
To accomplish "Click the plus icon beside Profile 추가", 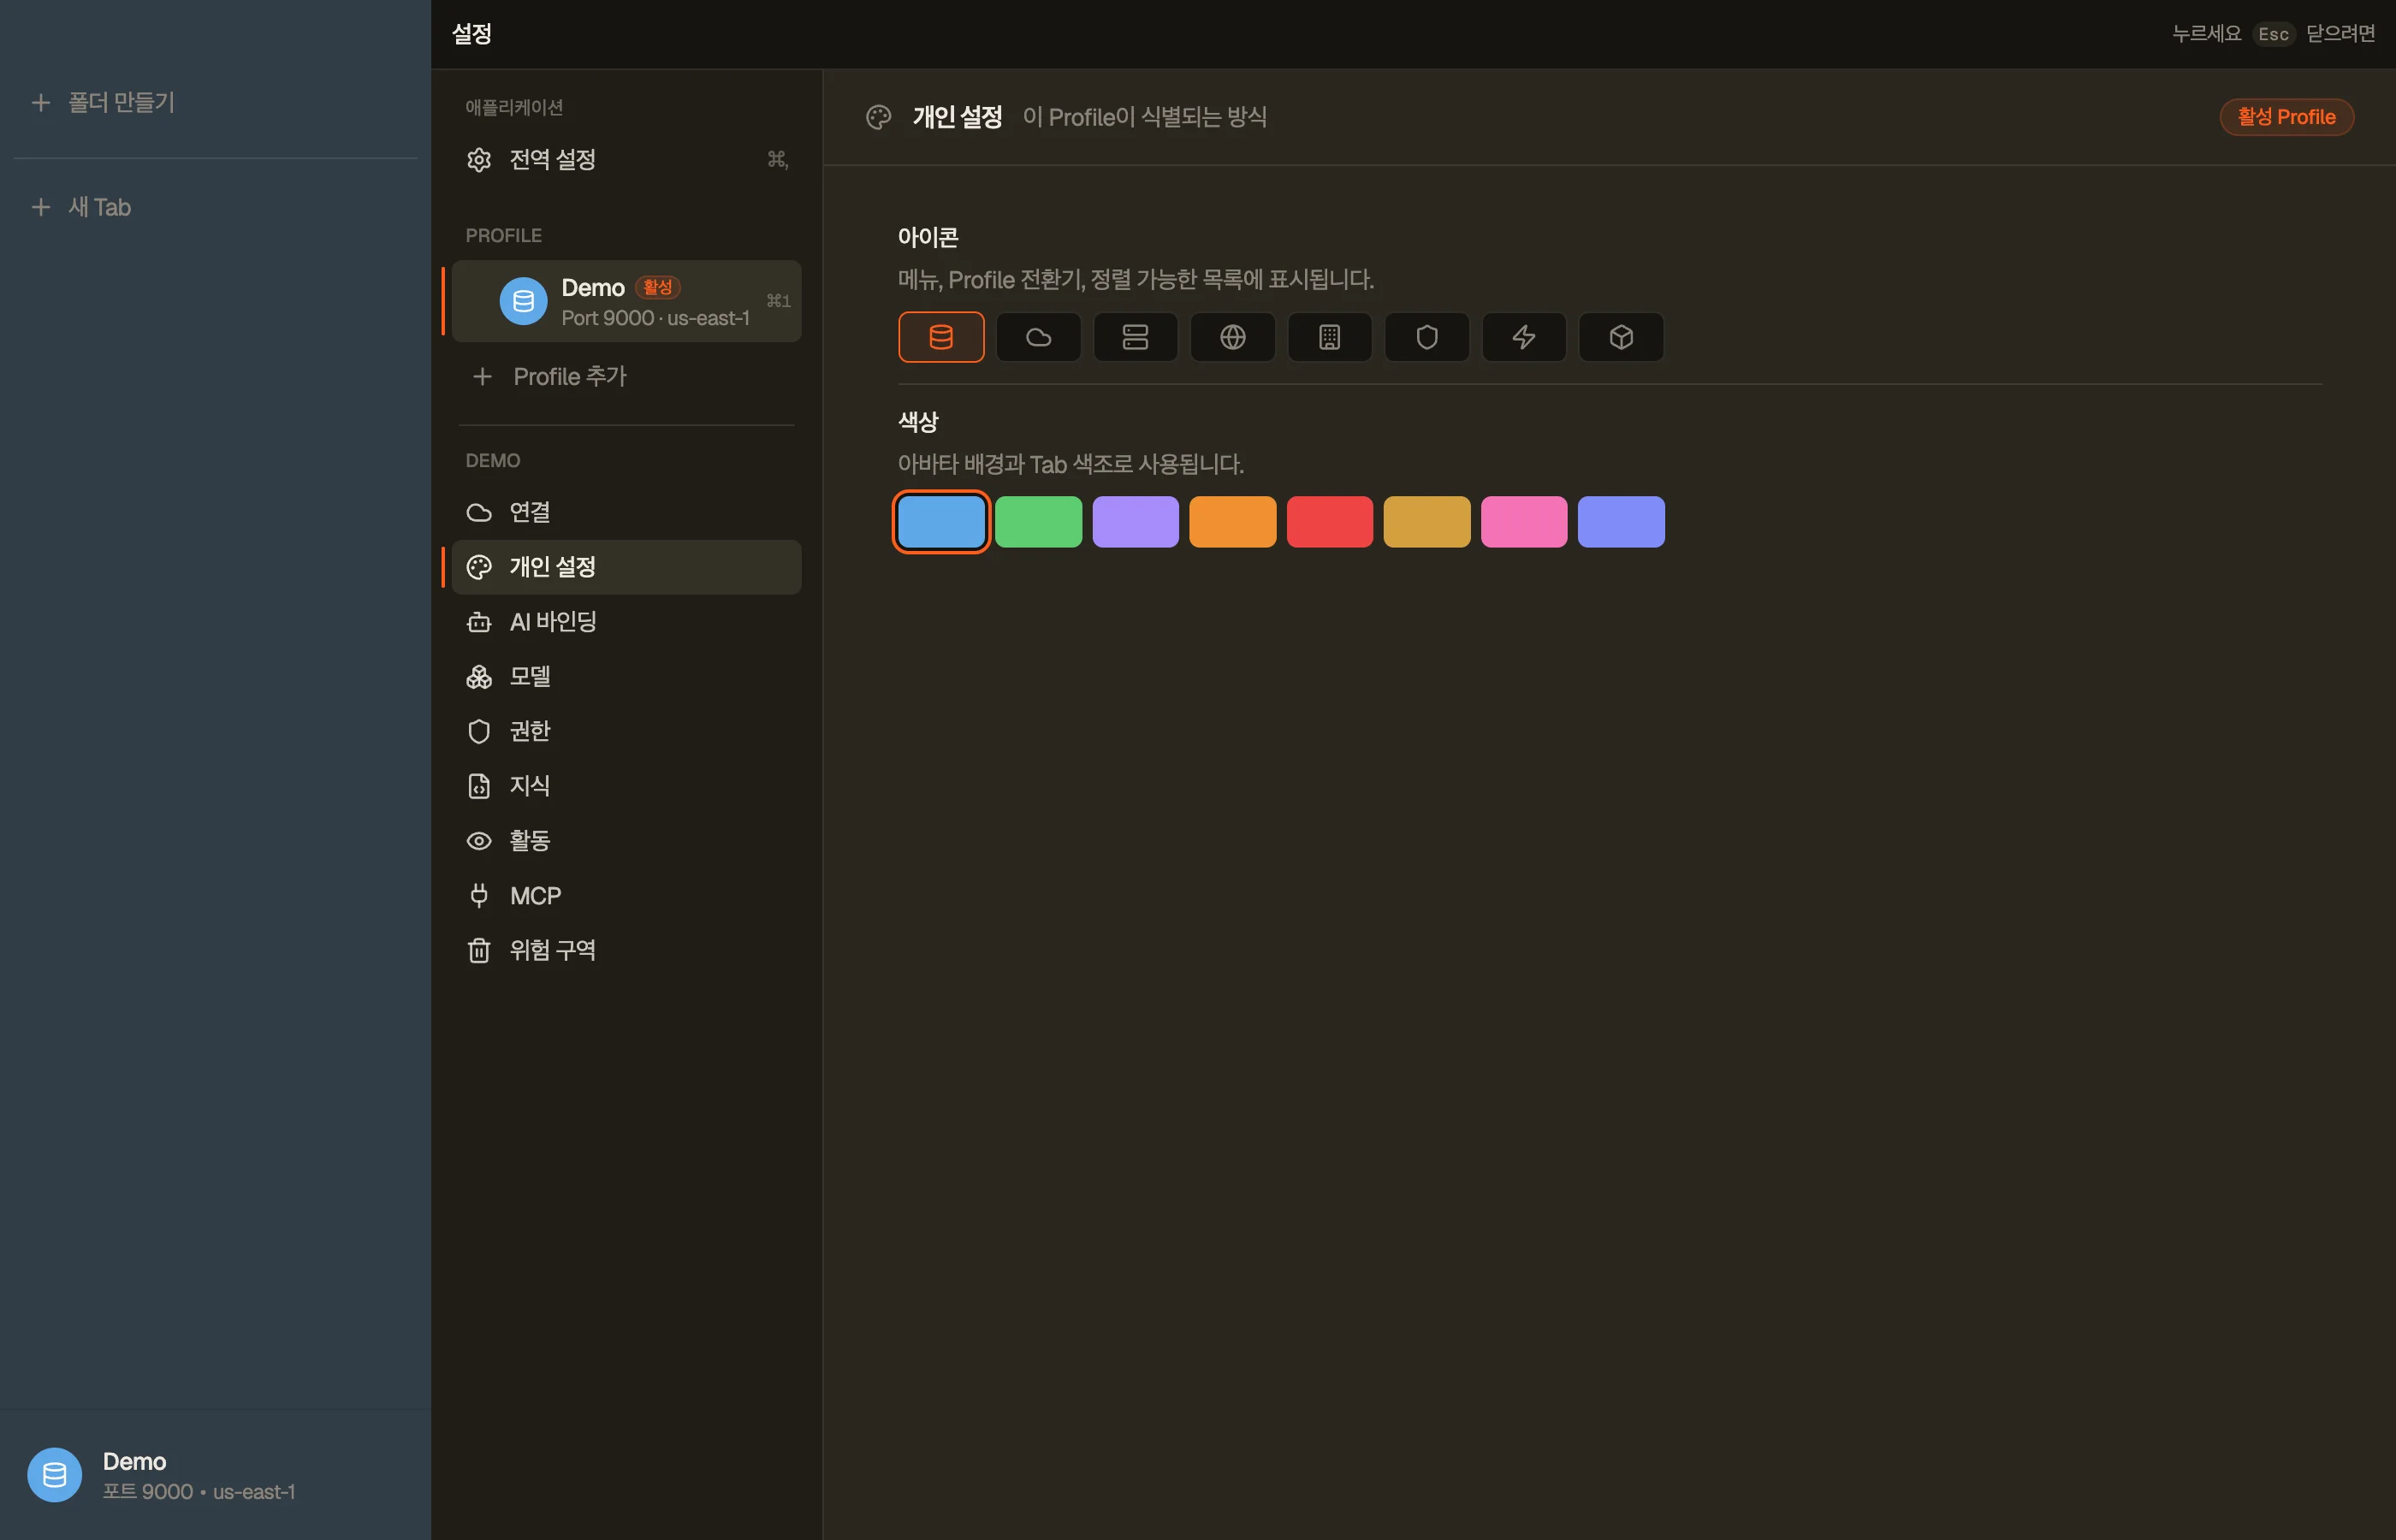I will (482, 377).
